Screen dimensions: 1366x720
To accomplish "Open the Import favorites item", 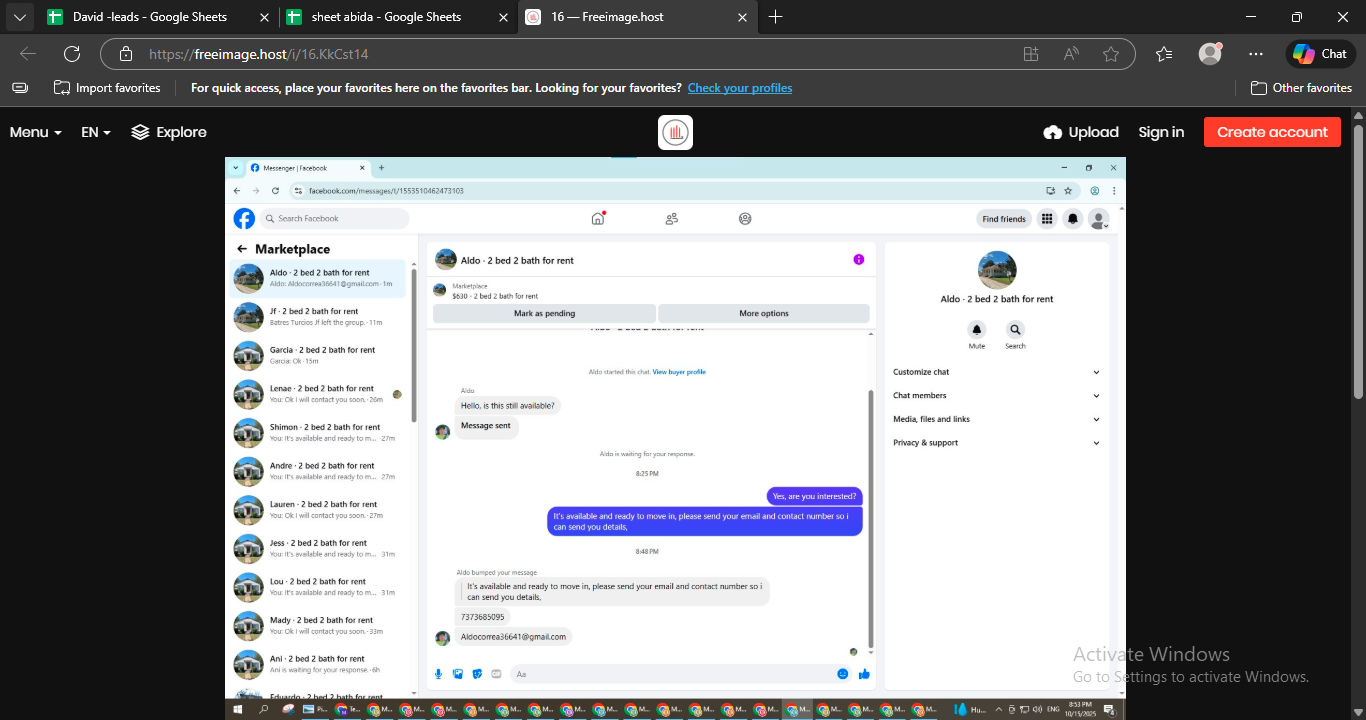I will (107, 88).
